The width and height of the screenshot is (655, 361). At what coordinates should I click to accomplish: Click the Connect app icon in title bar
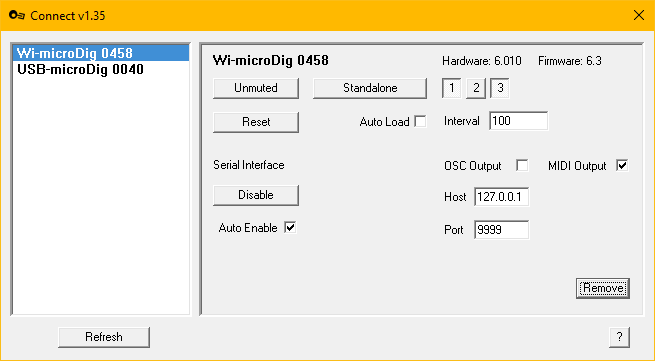[x=17, y=15]
